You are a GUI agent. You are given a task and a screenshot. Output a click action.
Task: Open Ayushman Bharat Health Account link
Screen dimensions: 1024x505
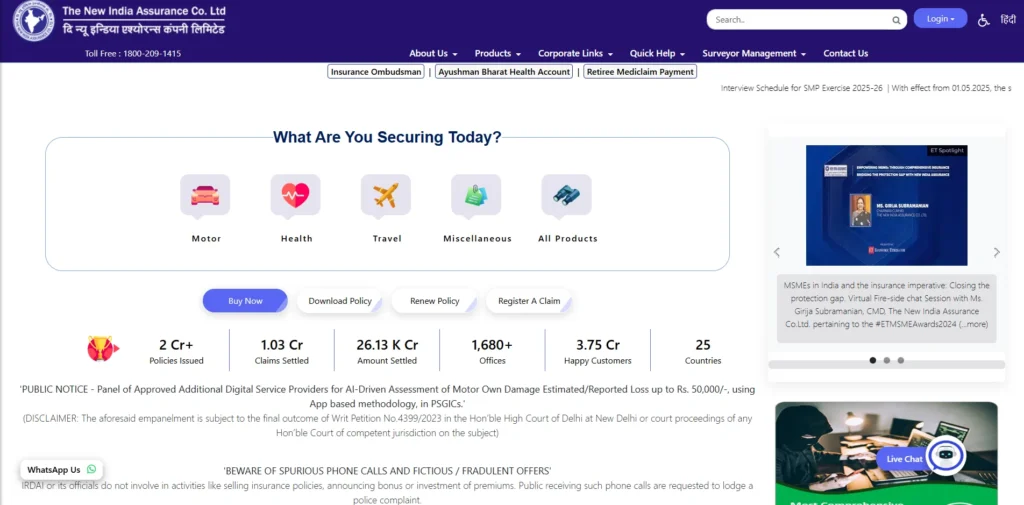pos(504,72)
